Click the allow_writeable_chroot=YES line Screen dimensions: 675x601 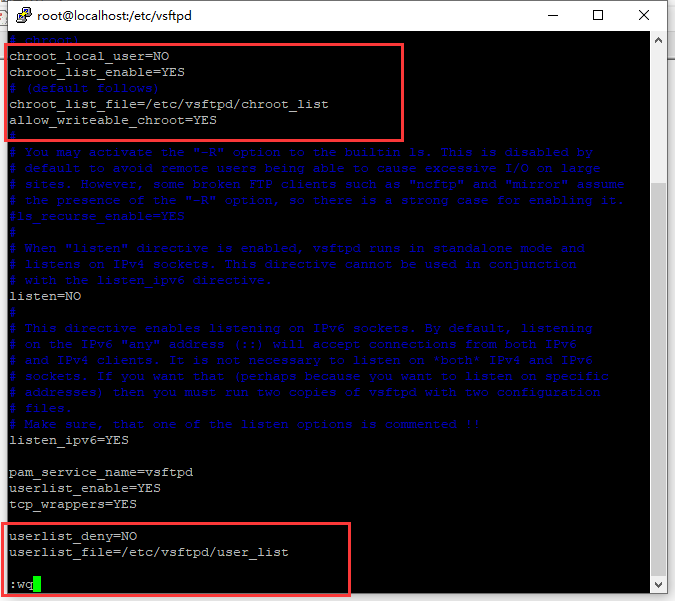tap(113, 120)
